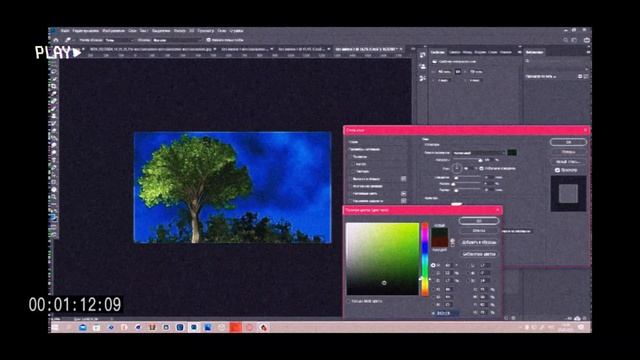
Task: Open Color Libraries from Color Picker
Action: pyautogui.click(x=479, y=254)
